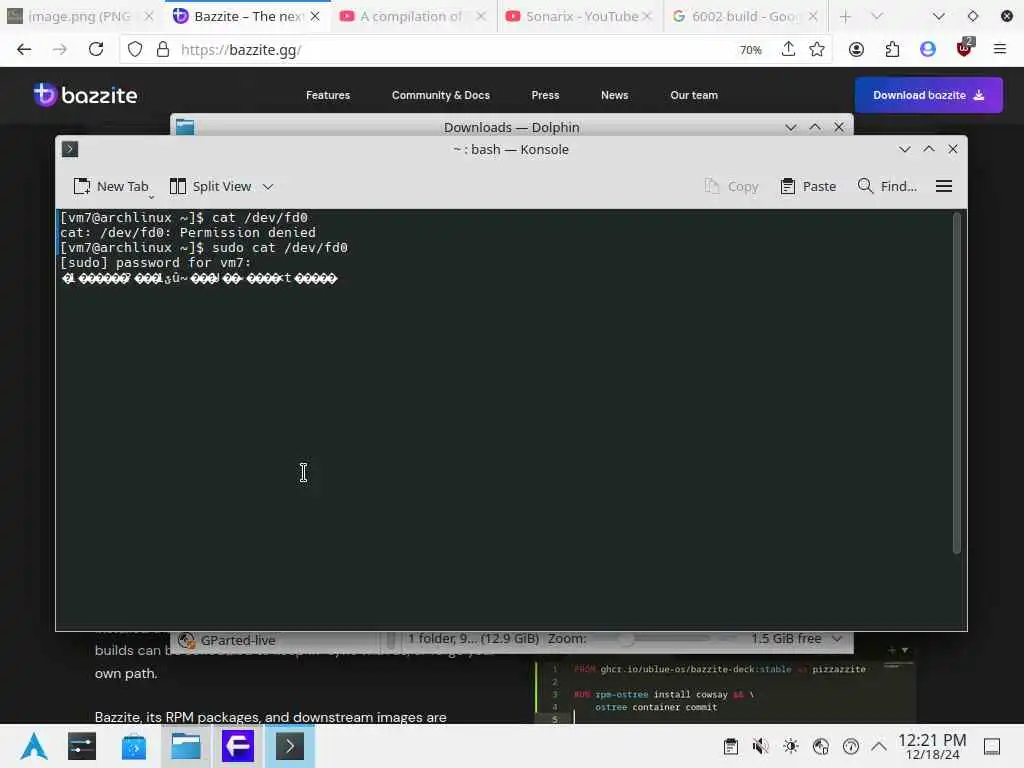Open Find in Konsole toolbar
The height and width of the screenshot is (768, 1024).
point(887,187)
